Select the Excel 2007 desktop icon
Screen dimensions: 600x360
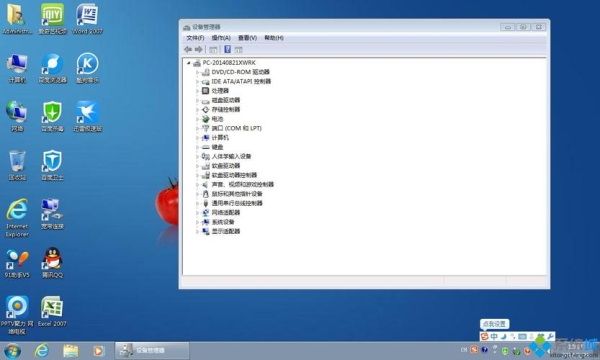coord(52,311)
